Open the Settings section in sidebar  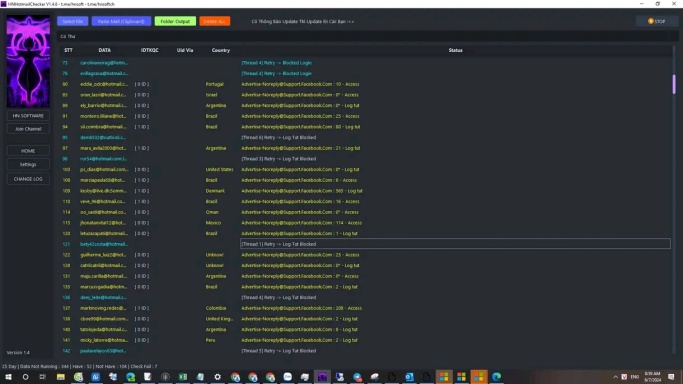coord(28,165)
